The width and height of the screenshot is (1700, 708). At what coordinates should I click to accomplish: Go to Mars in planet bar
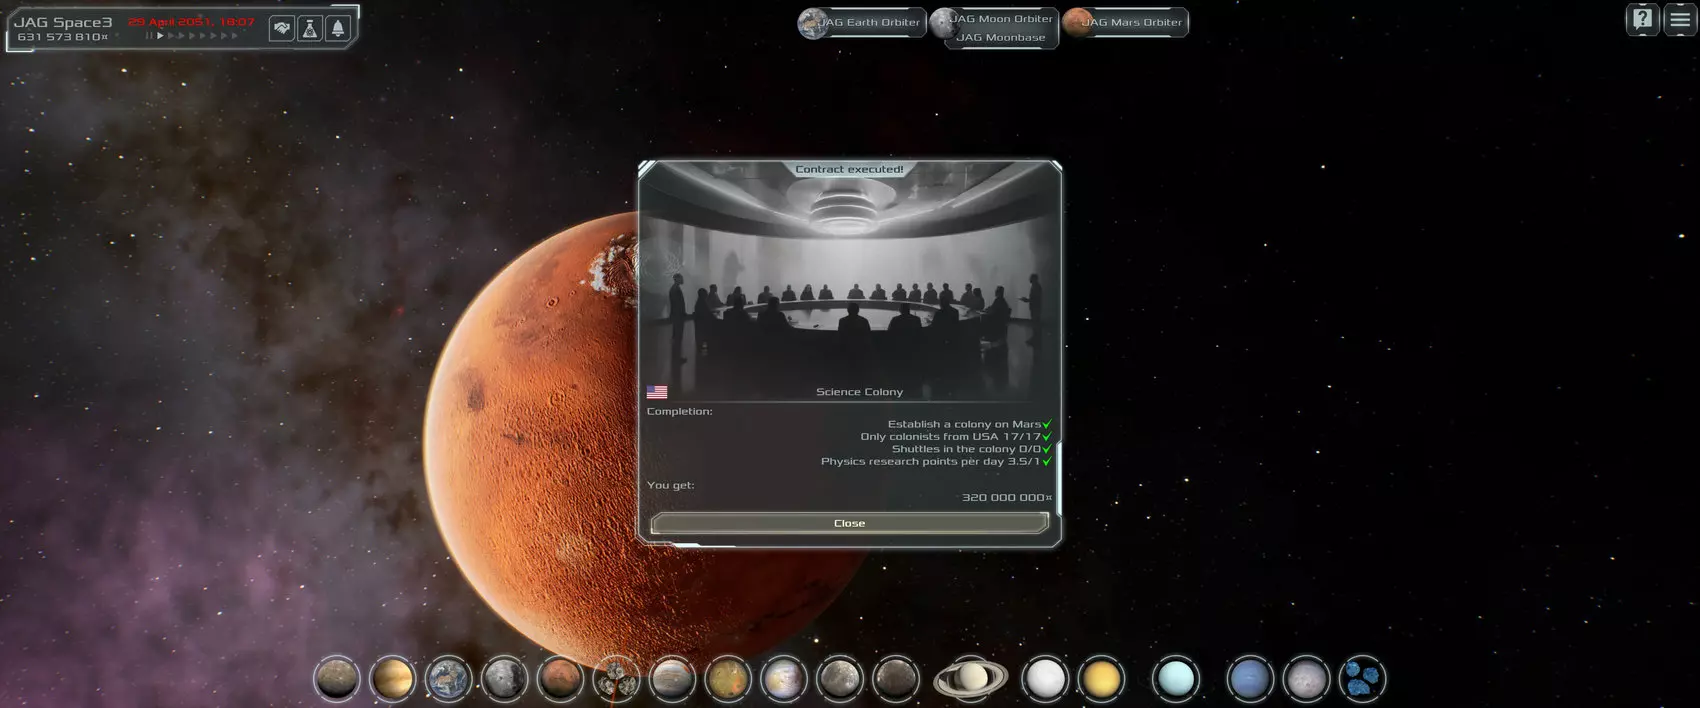560,679
